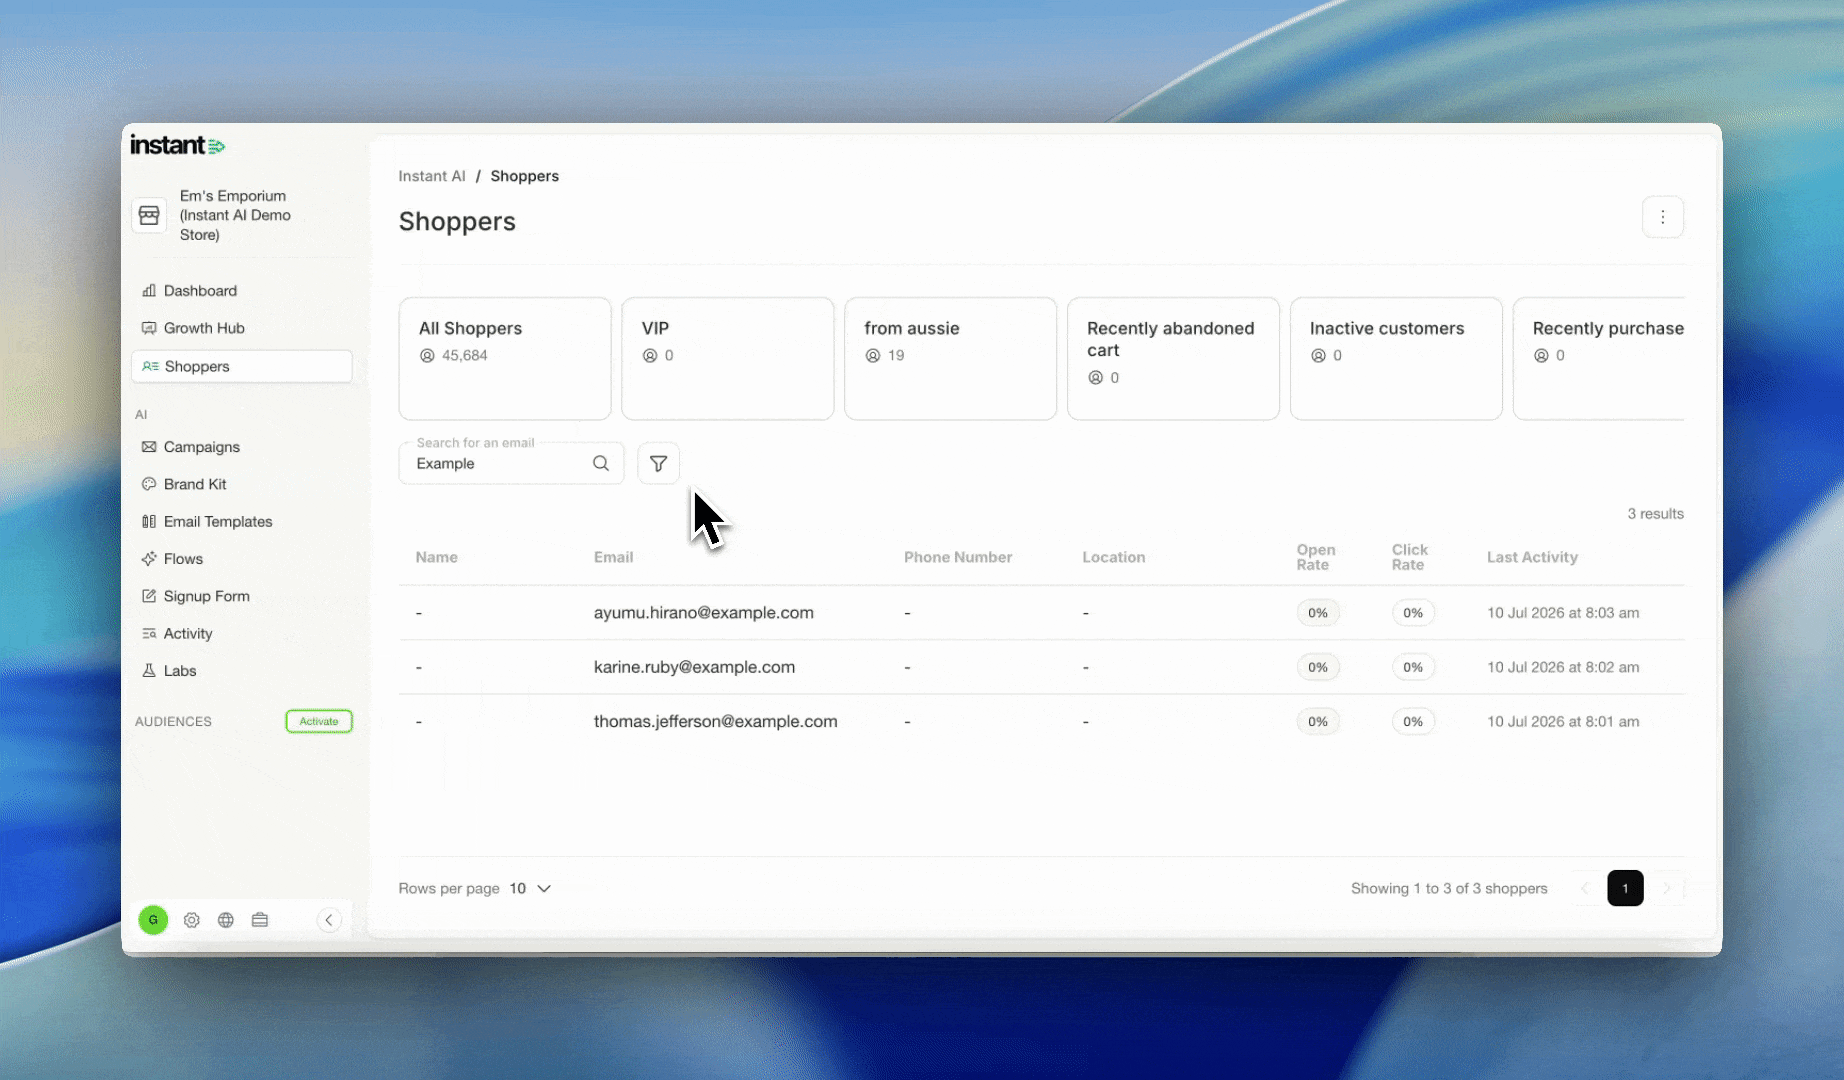Click the Campaigns envelope icon

[x=149, y=447]
